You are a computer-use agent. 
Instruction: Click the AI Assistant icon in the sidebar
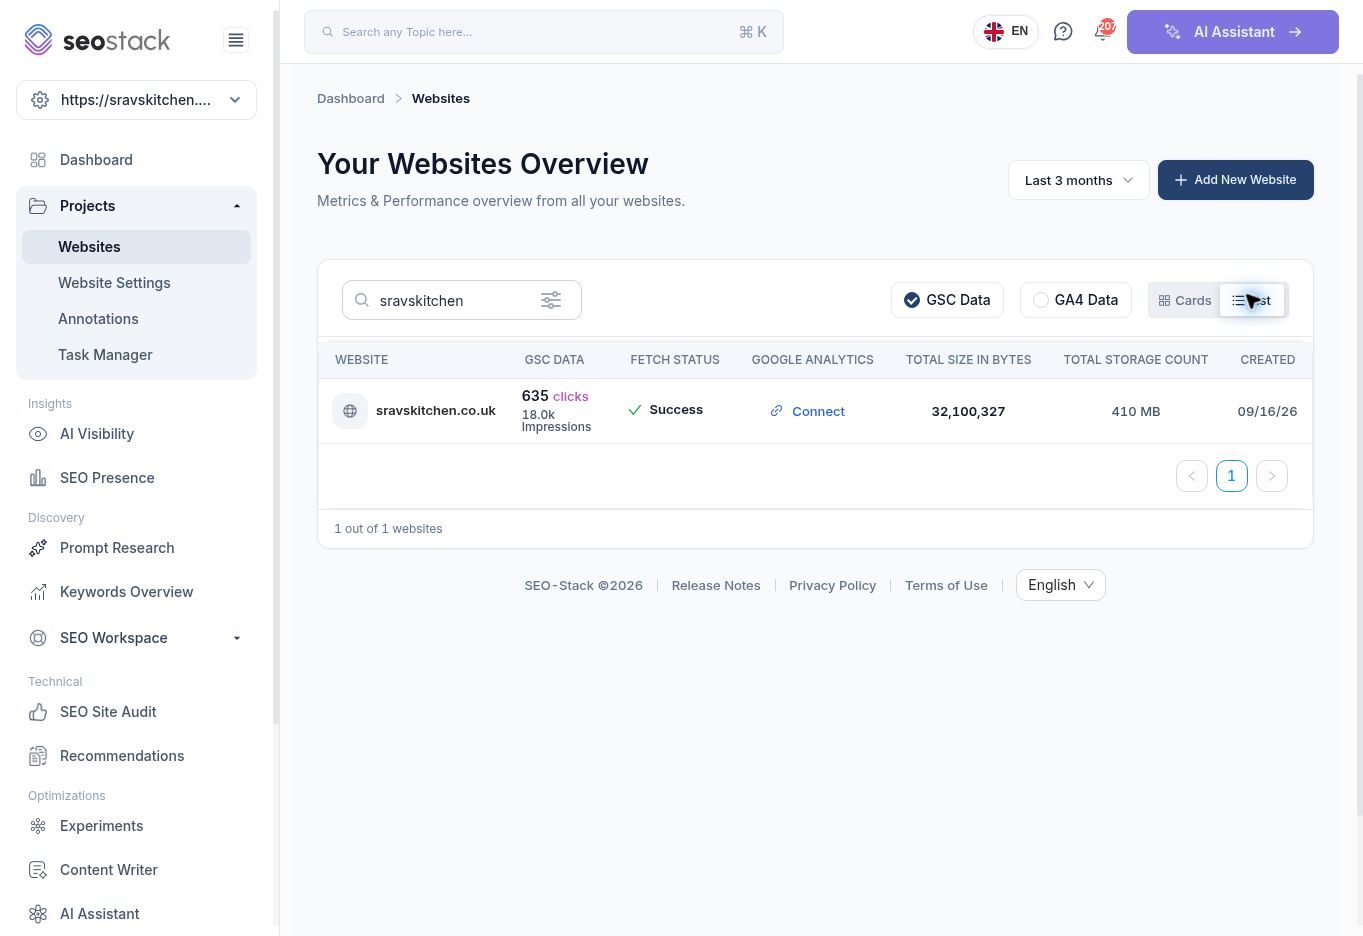coord(38,914)
